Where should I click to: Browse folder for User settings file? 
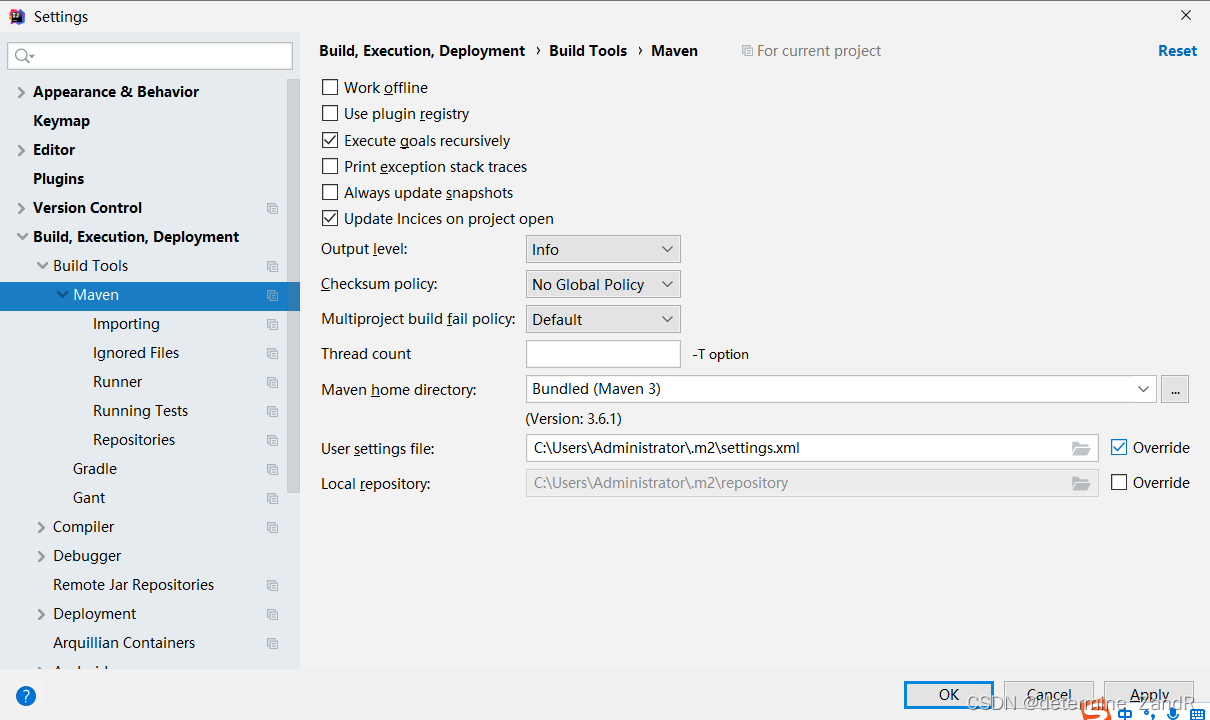pos(1081,448)
